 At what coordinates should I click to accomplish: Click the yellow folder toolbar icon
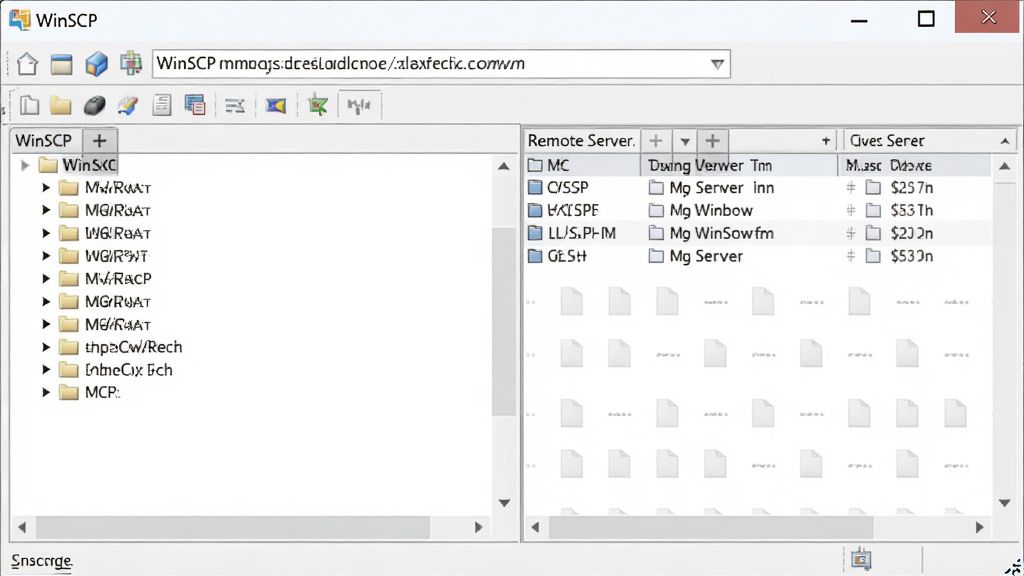[60, 105]
